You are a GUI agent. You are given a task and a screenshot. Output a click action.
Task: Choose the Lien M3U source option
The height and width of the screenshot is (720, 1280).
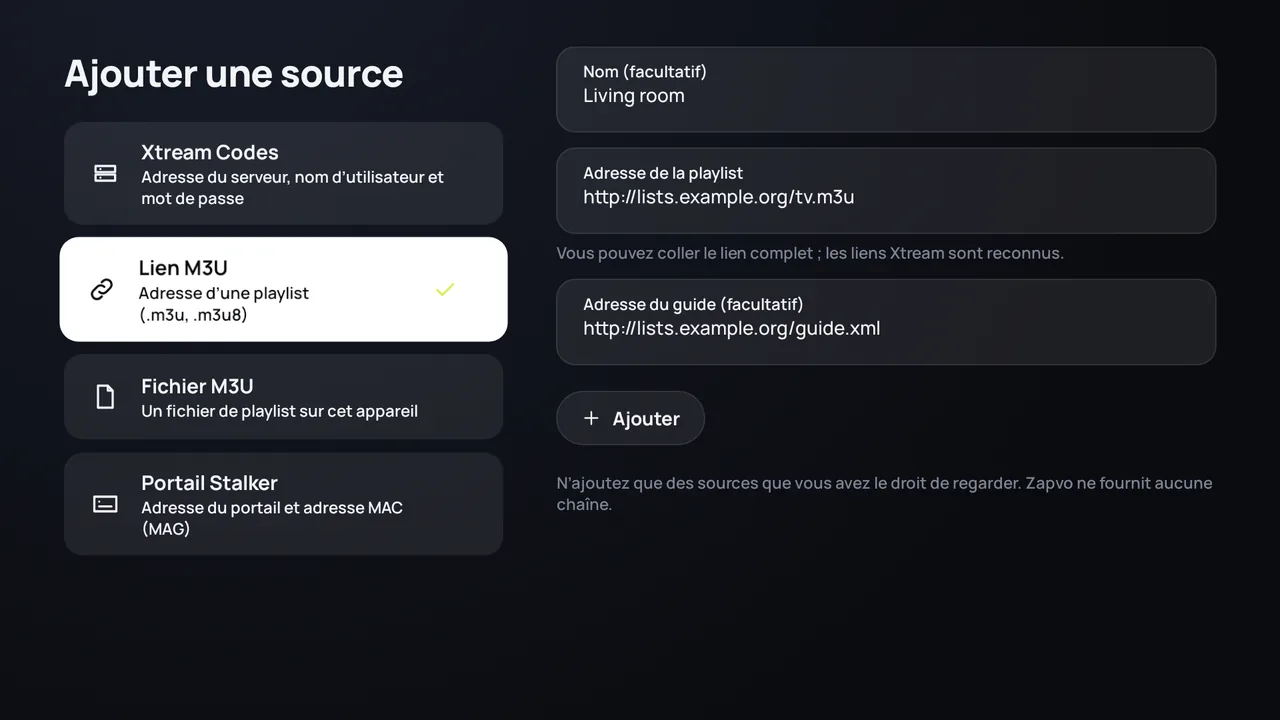(x=283, y=289)
